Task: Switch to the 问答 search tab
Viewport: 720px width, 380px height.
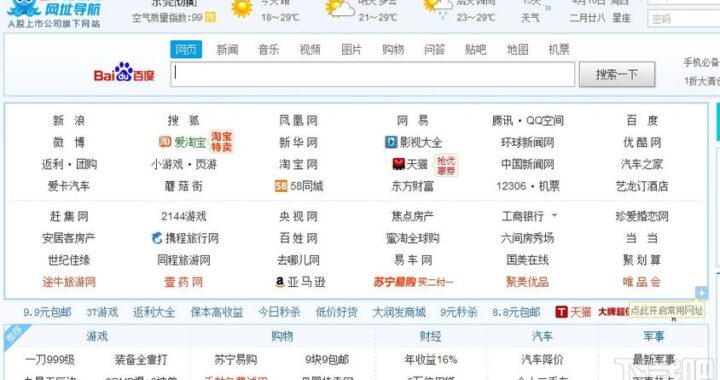Action: pos(434,50)
